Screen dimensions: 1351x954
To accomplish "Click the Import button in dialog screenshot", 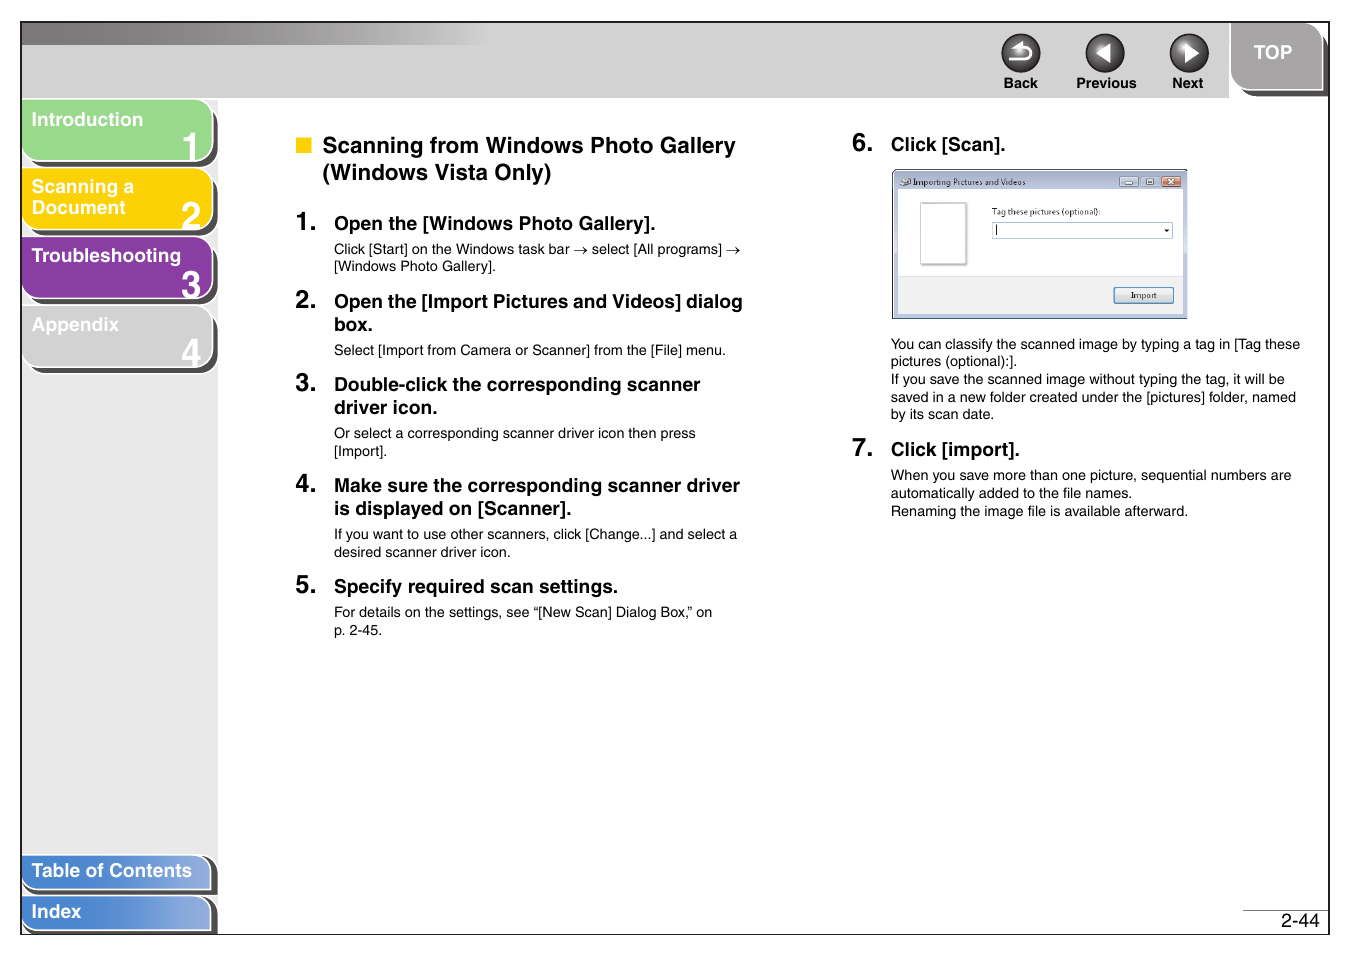I will click(1143, 295).
